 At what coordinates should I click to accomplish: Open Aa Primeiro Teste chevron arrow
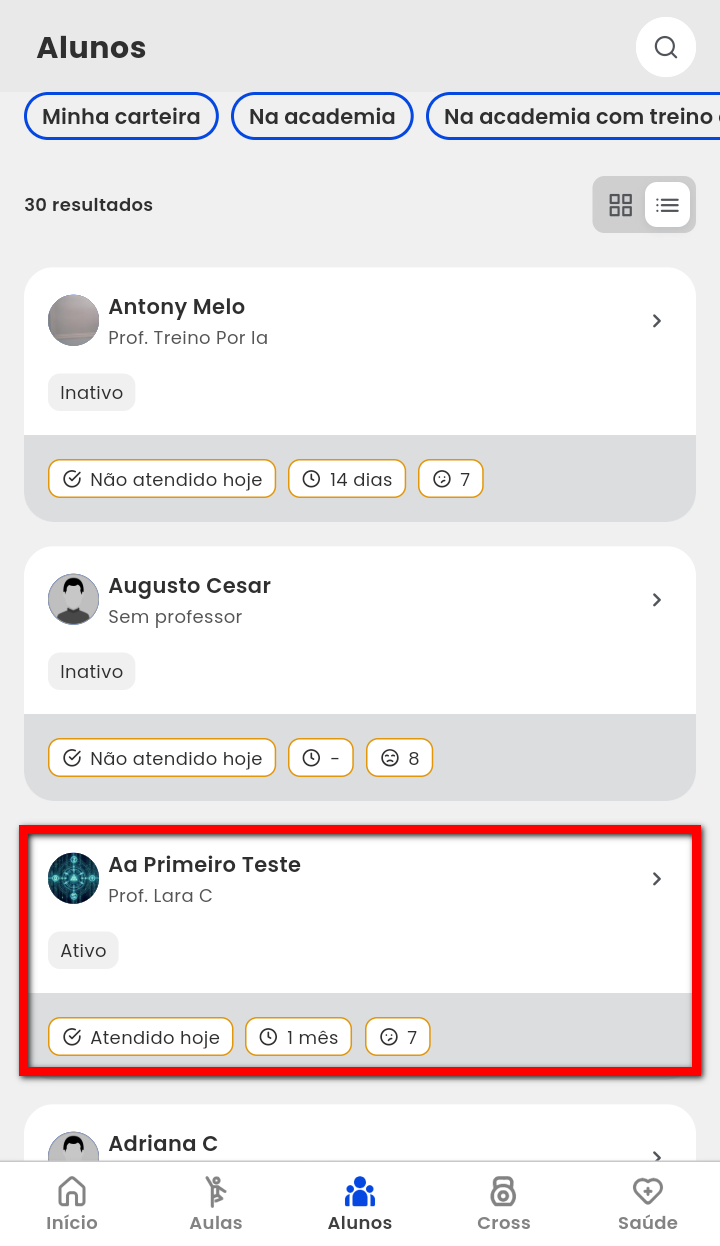click(x=657, y=879)
